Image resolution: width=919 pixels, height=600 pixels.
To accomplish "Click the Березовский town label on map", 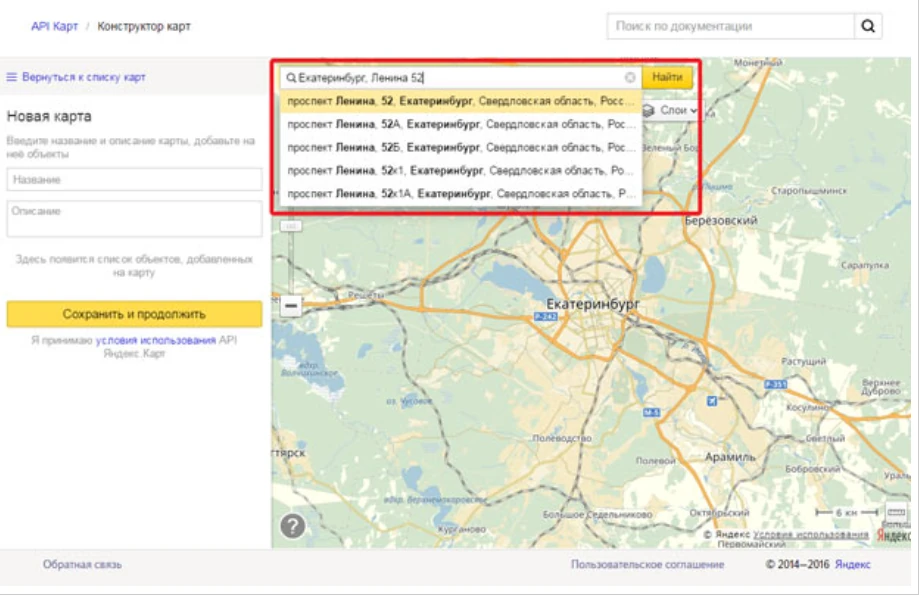I will click(721, 220).
